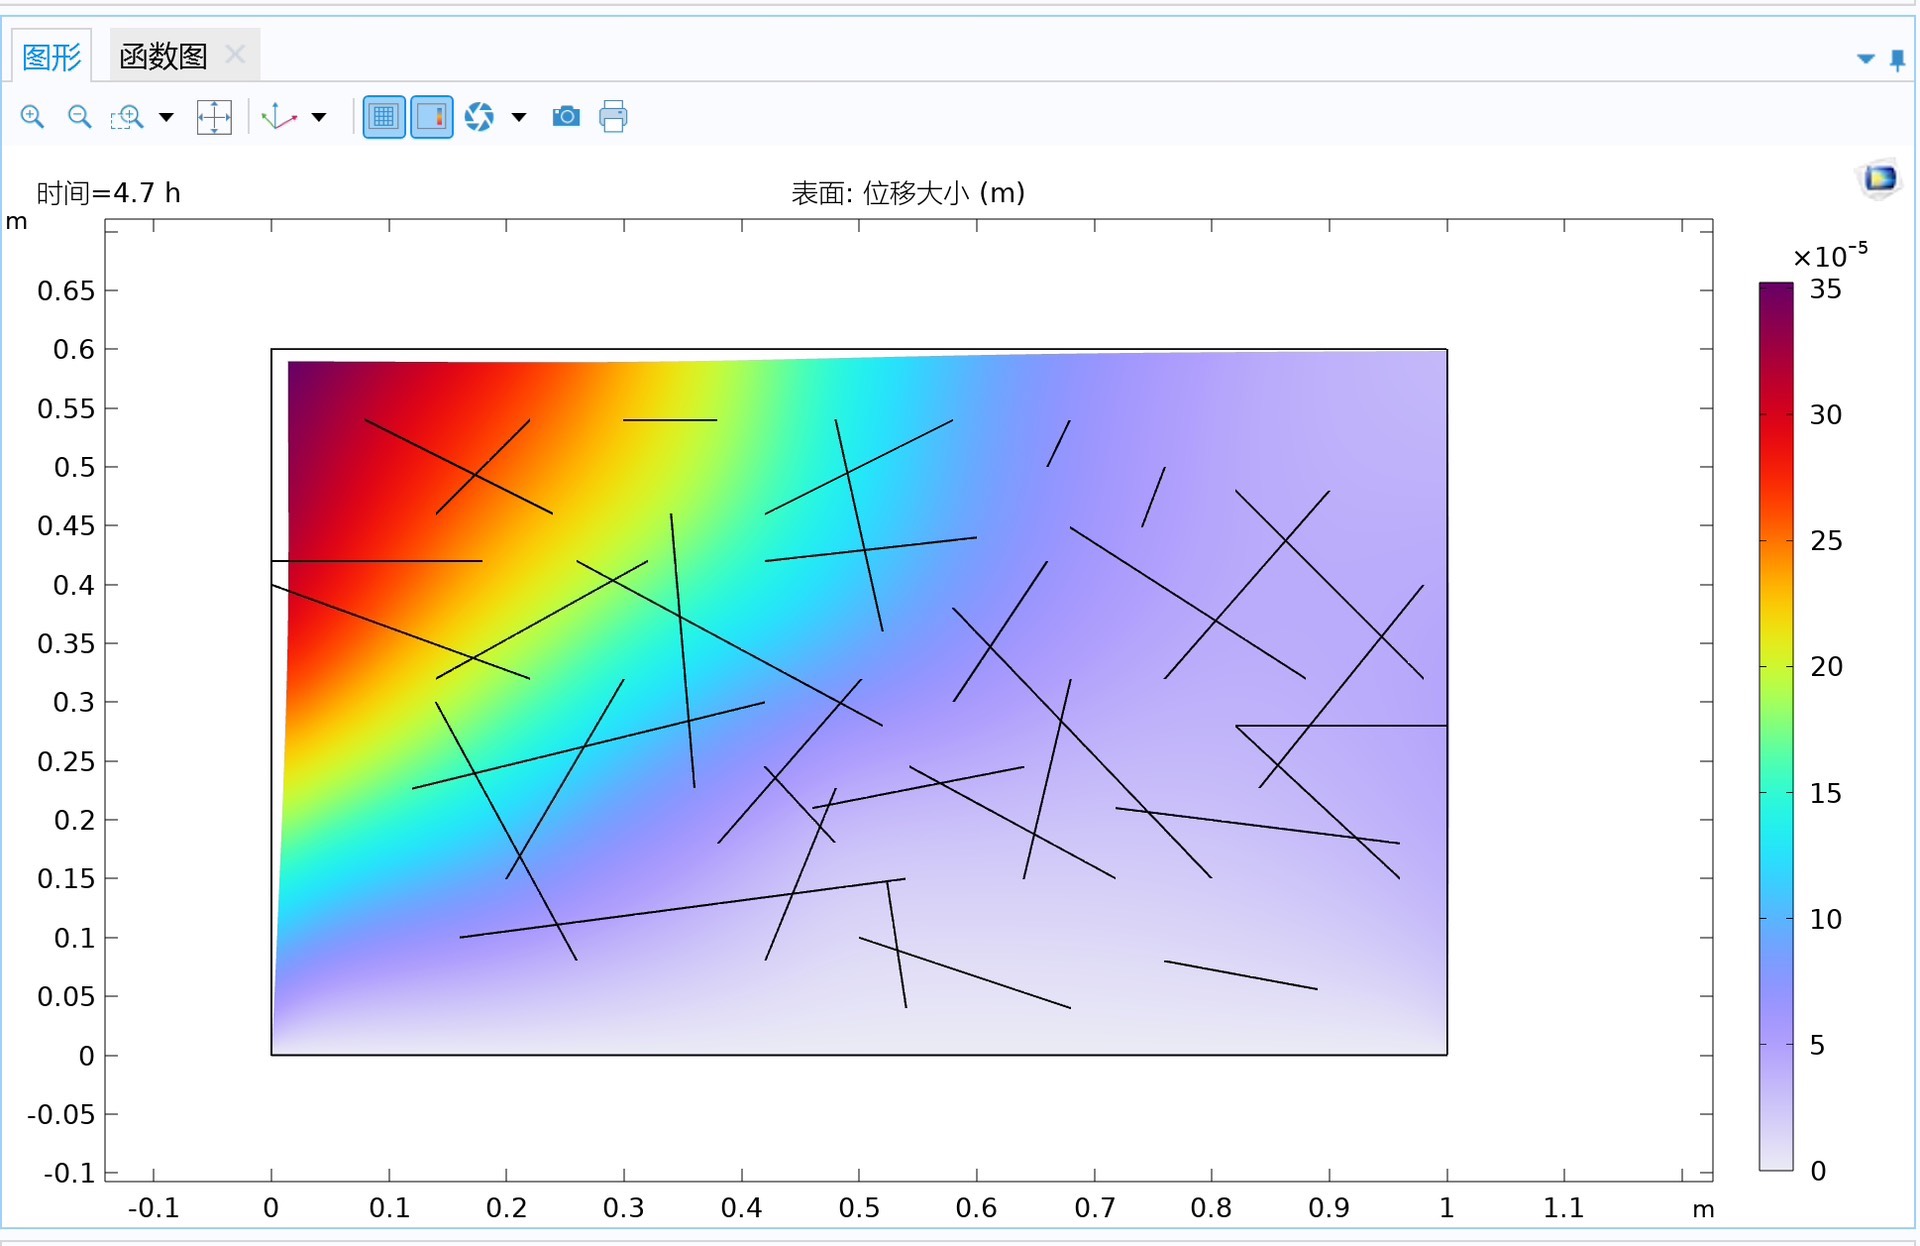Switch to the 图形 tab
The width and height of the screenshot is (1920, 1246).
click(x=51, y=56)
